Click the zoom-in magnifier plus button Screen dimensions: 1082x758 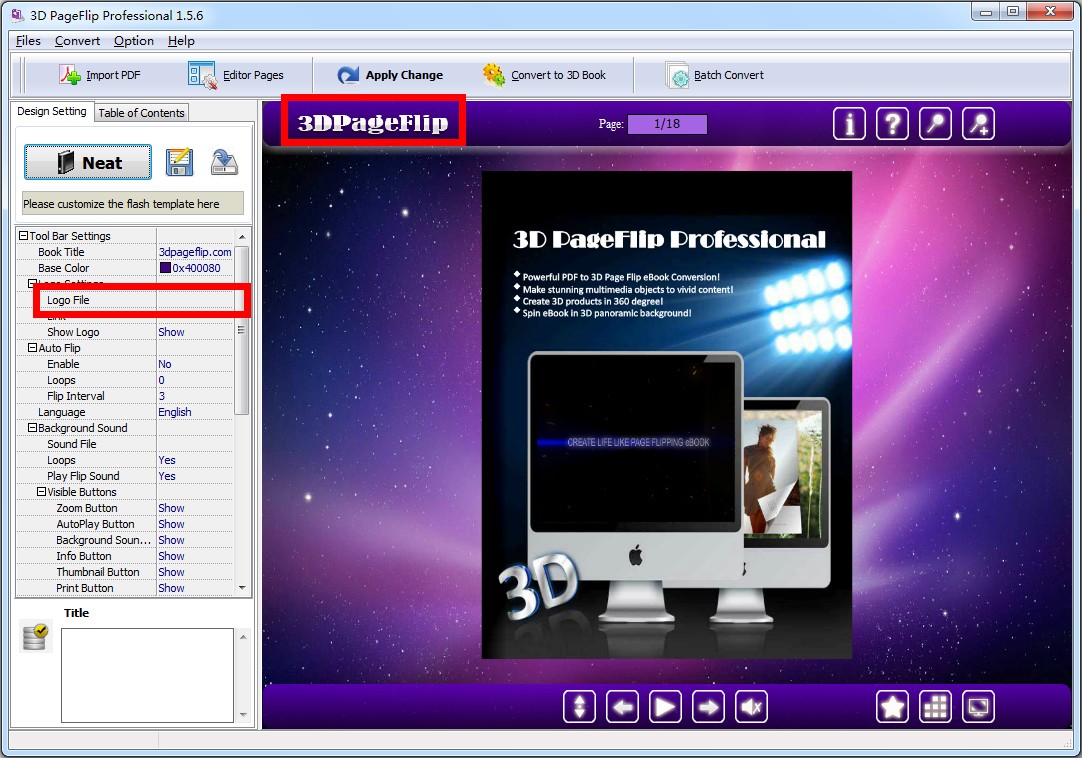[x=978, y=124]
